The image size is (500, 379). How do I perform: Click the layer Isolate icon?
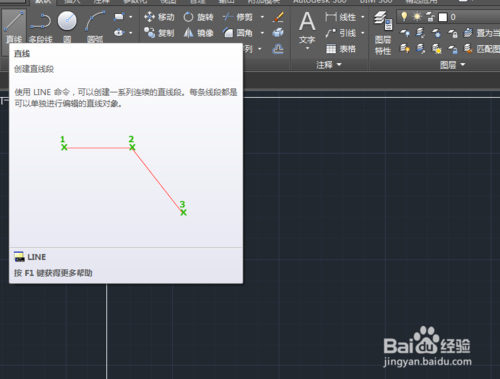(421, 33)
